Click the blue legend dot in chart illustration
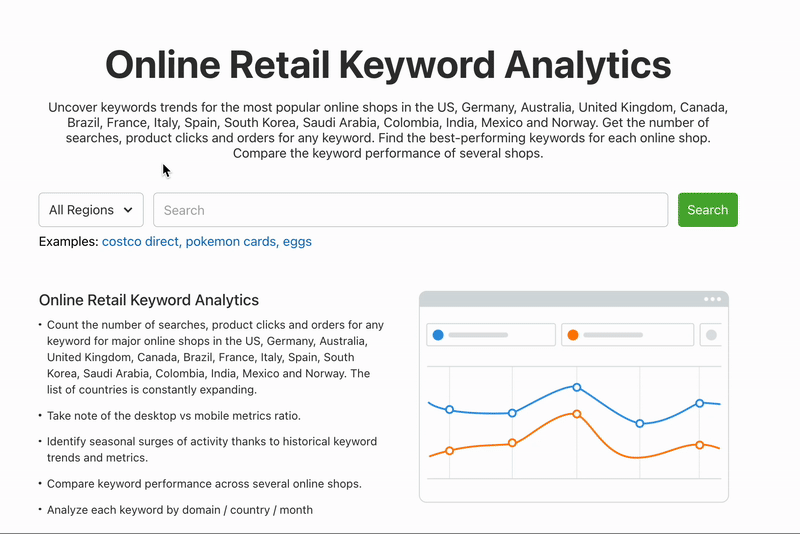 (438, 334)
